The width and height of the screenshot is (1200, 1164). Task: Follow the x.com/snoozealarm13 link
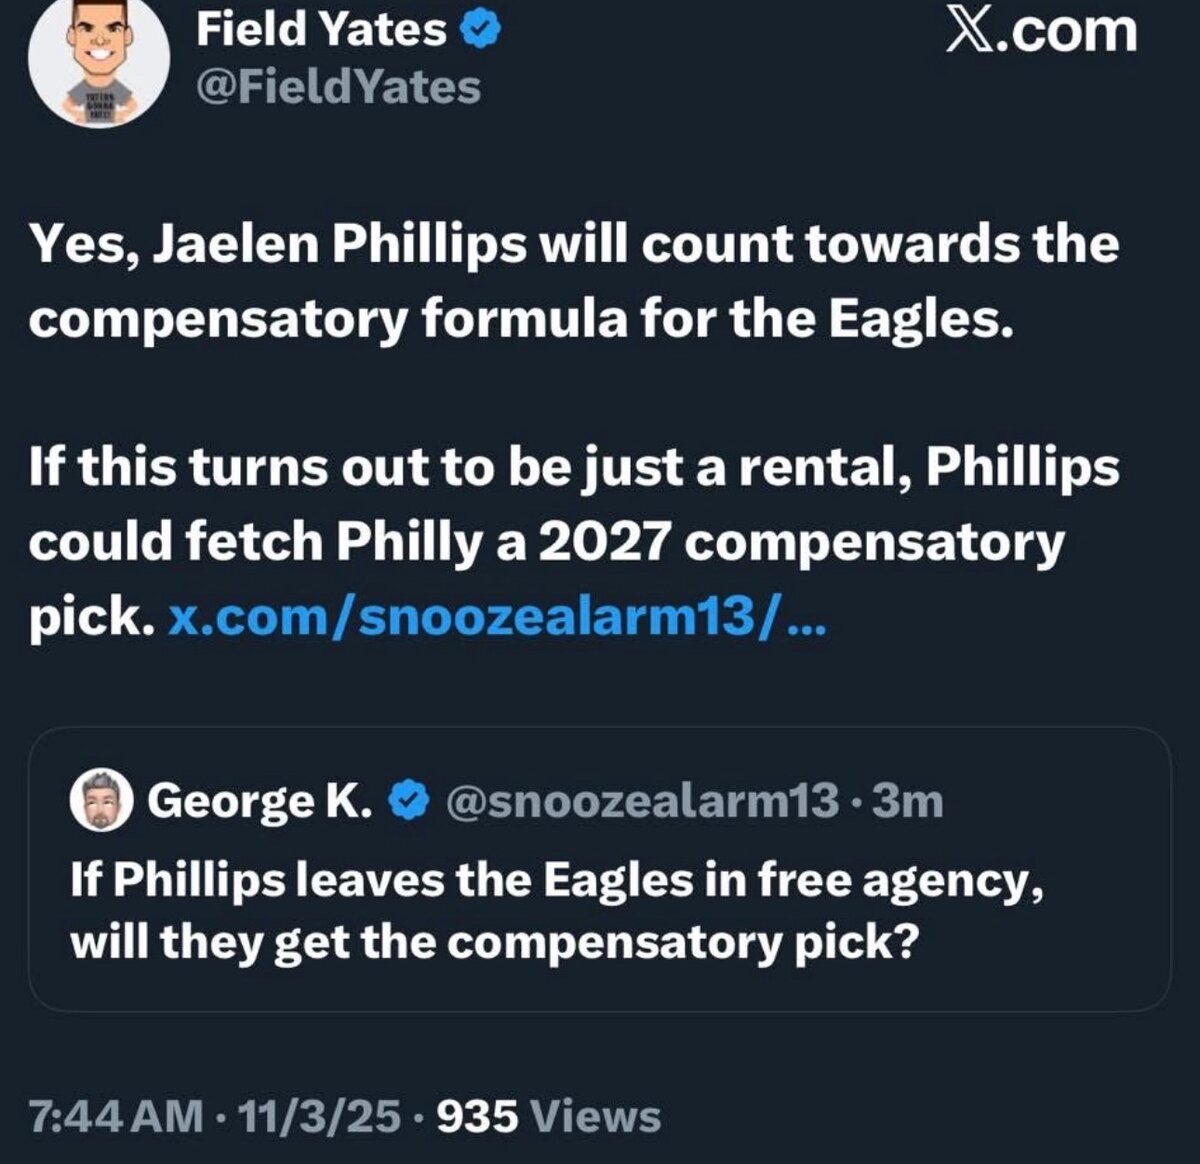pos(497,617)
